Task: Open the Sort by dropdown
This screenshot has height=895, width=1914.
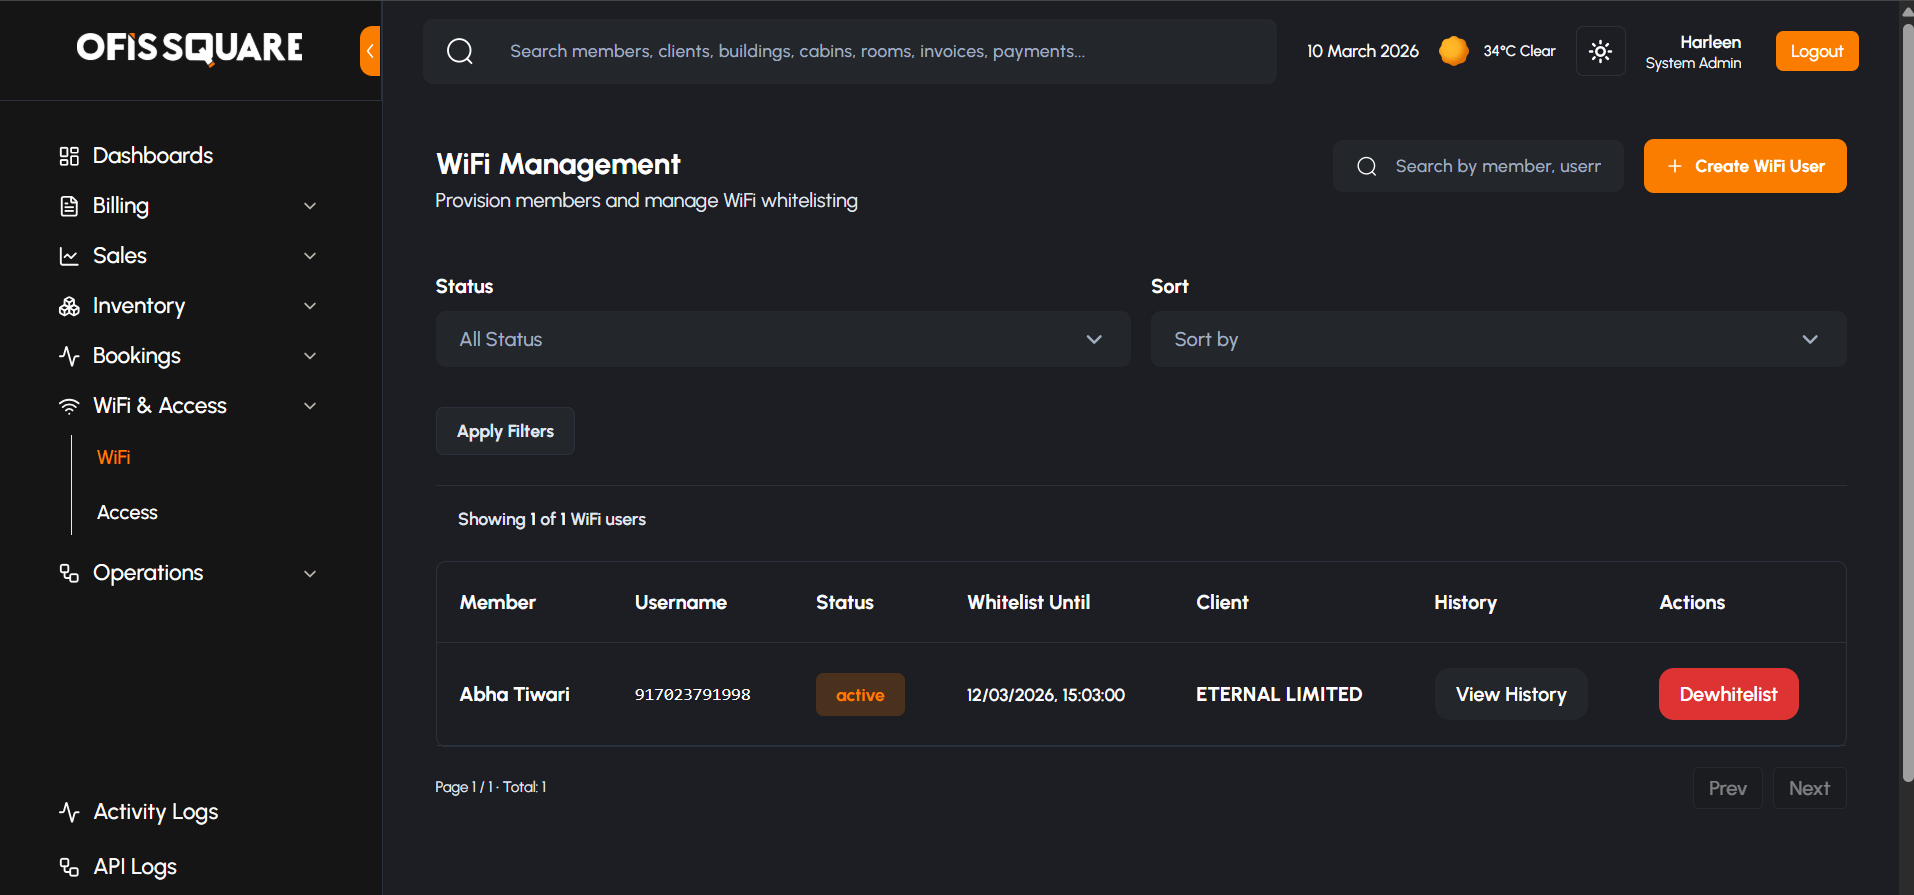Action: (1497, 339)
